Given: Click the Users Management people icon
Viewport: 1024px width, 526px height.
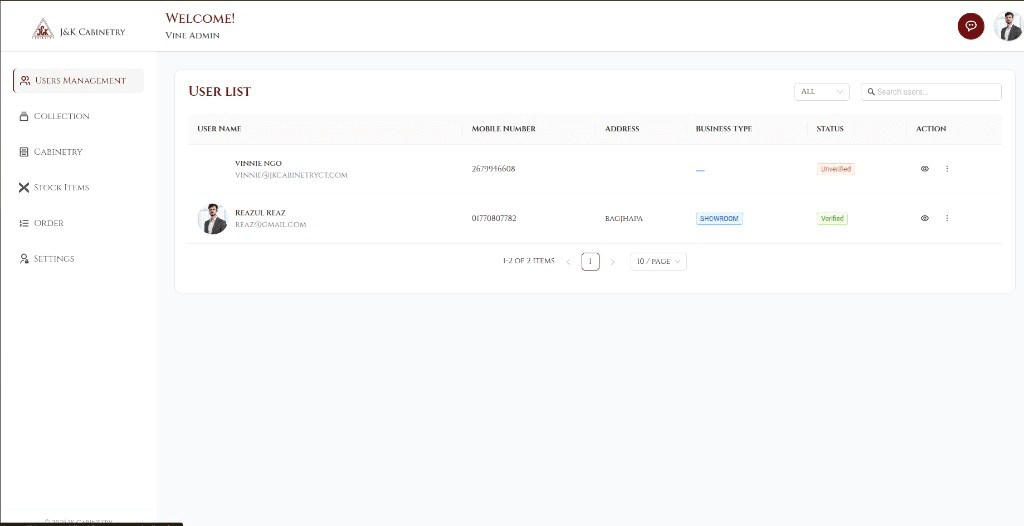Looking at the screenshot, I should point(25,80).
